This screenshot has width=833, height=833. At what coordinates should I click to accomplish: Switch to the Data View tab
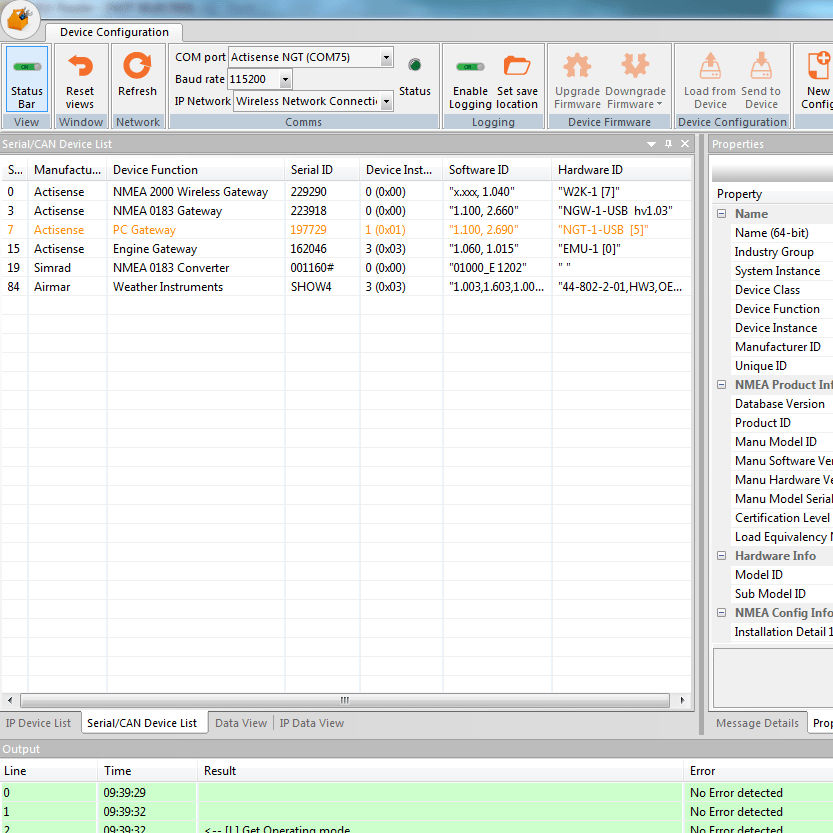point(240,722)
